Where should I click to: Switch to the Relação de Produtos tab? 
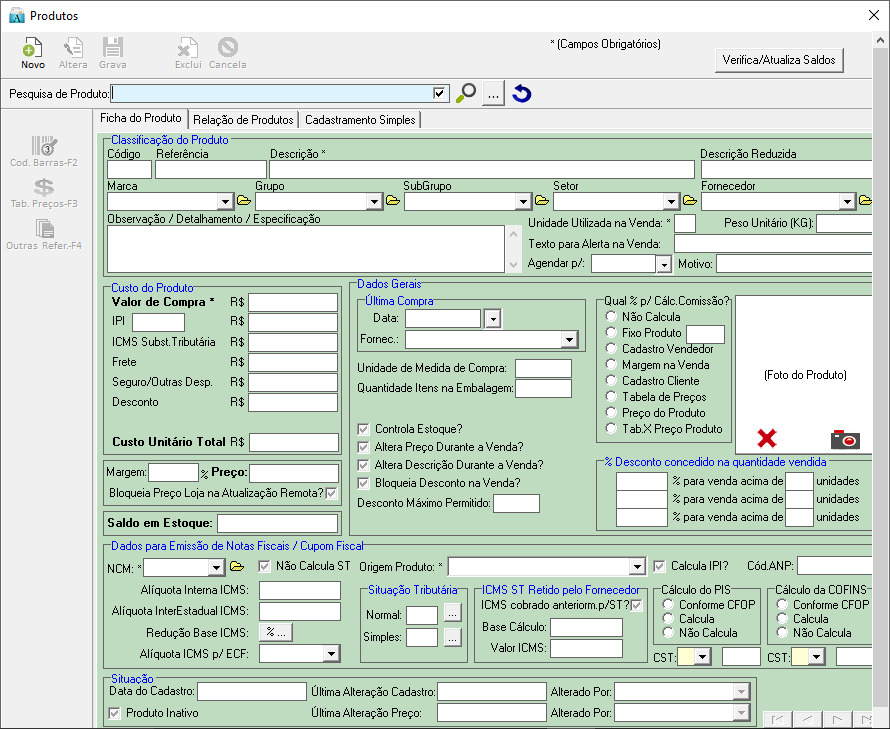click(x=243, y=120)
